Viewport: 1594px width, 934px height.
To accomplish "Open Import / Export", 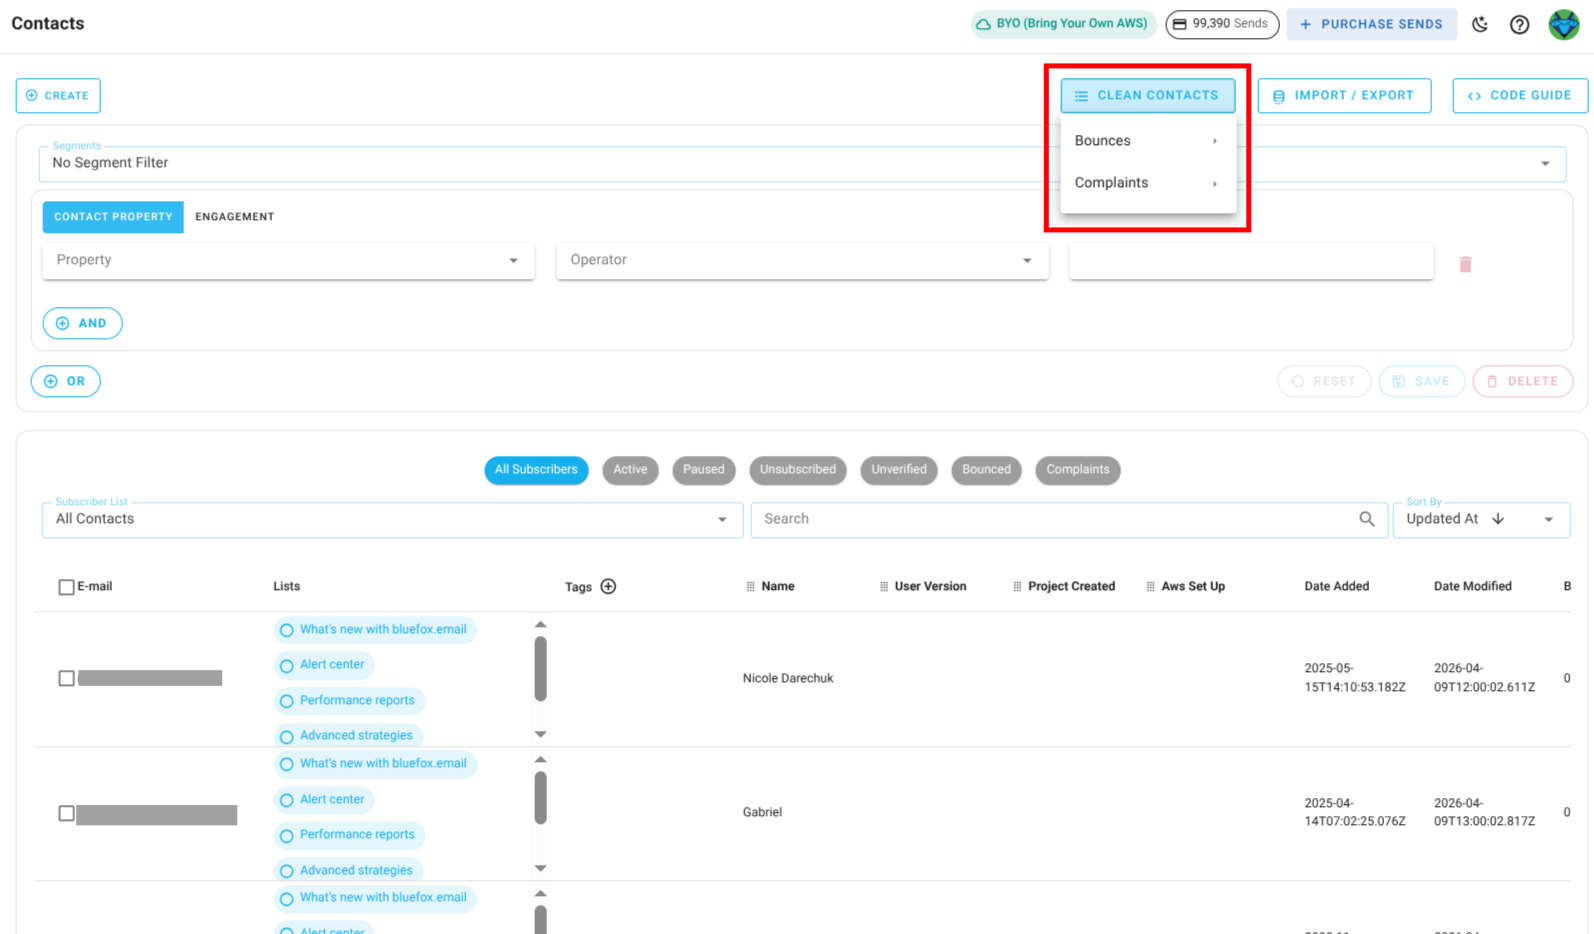I will tap(1344, 96).
